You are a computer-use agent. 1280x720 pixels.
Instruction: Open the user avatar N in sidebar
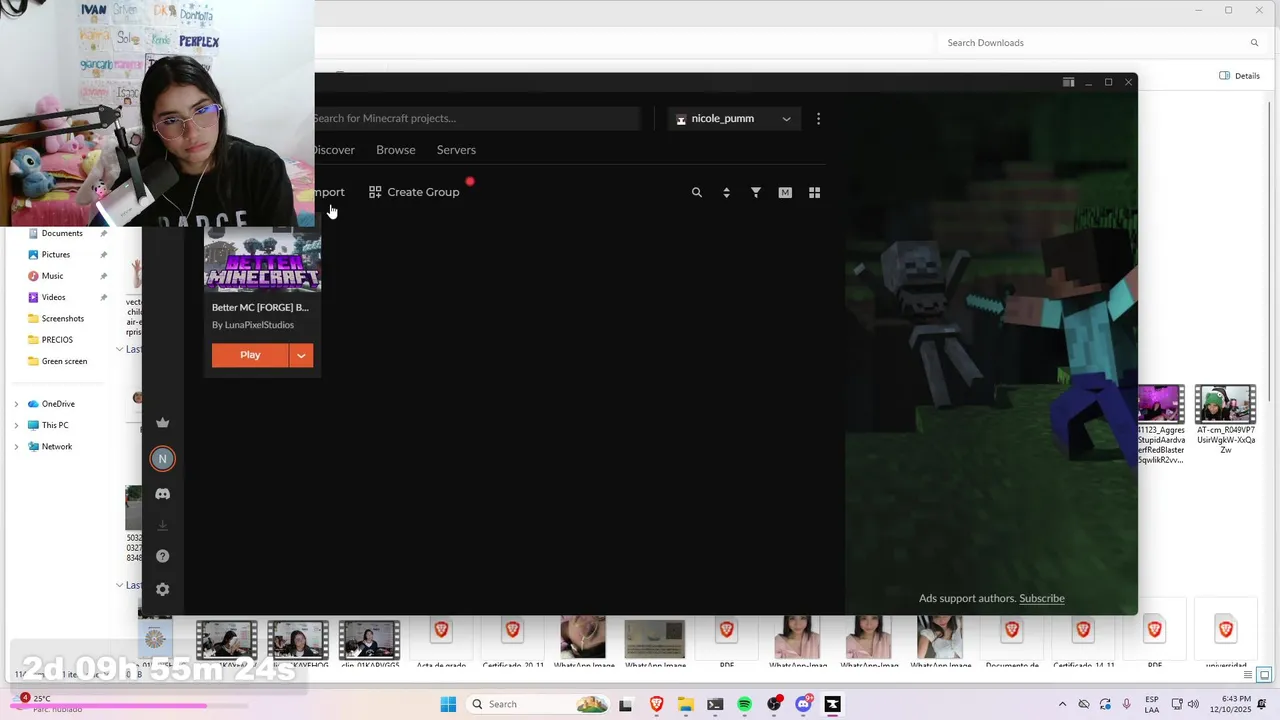tap(162, 459)
